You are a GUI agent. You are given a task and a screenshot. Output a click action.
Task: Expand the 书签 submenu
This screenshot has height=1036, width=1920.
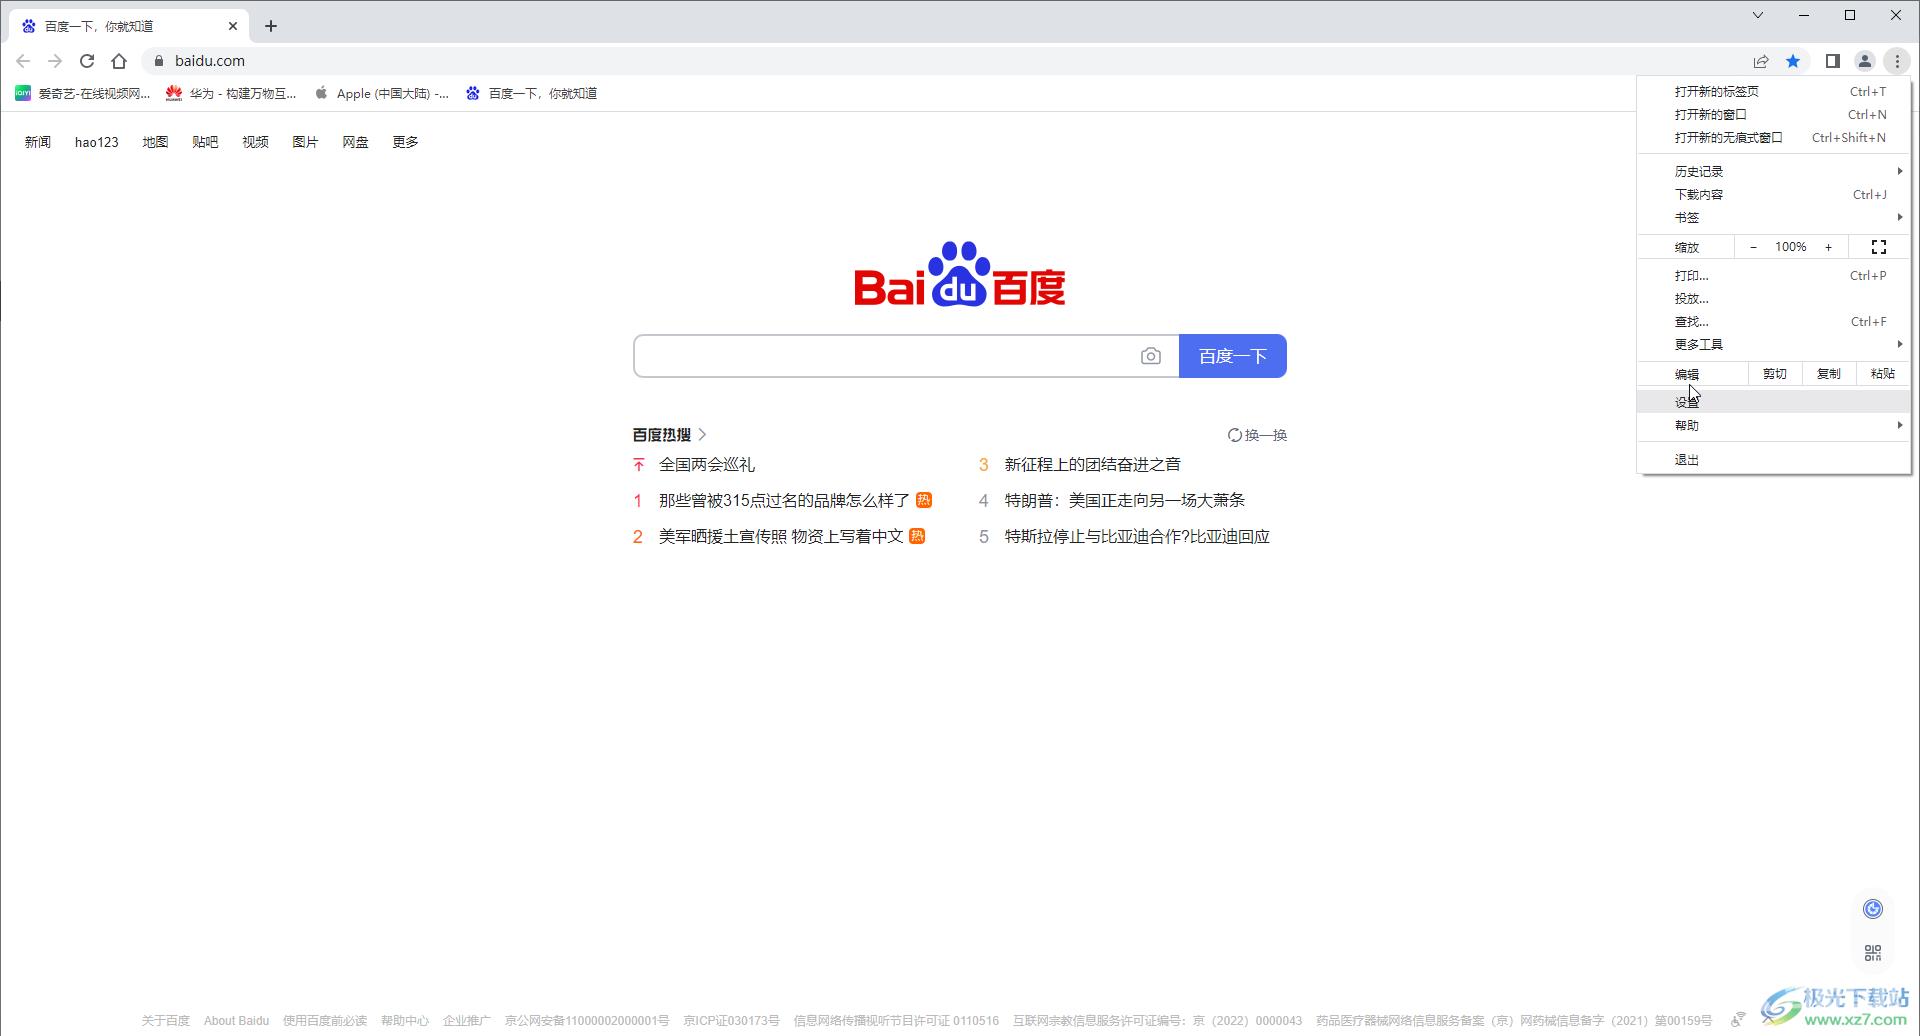click(1774, 217)
